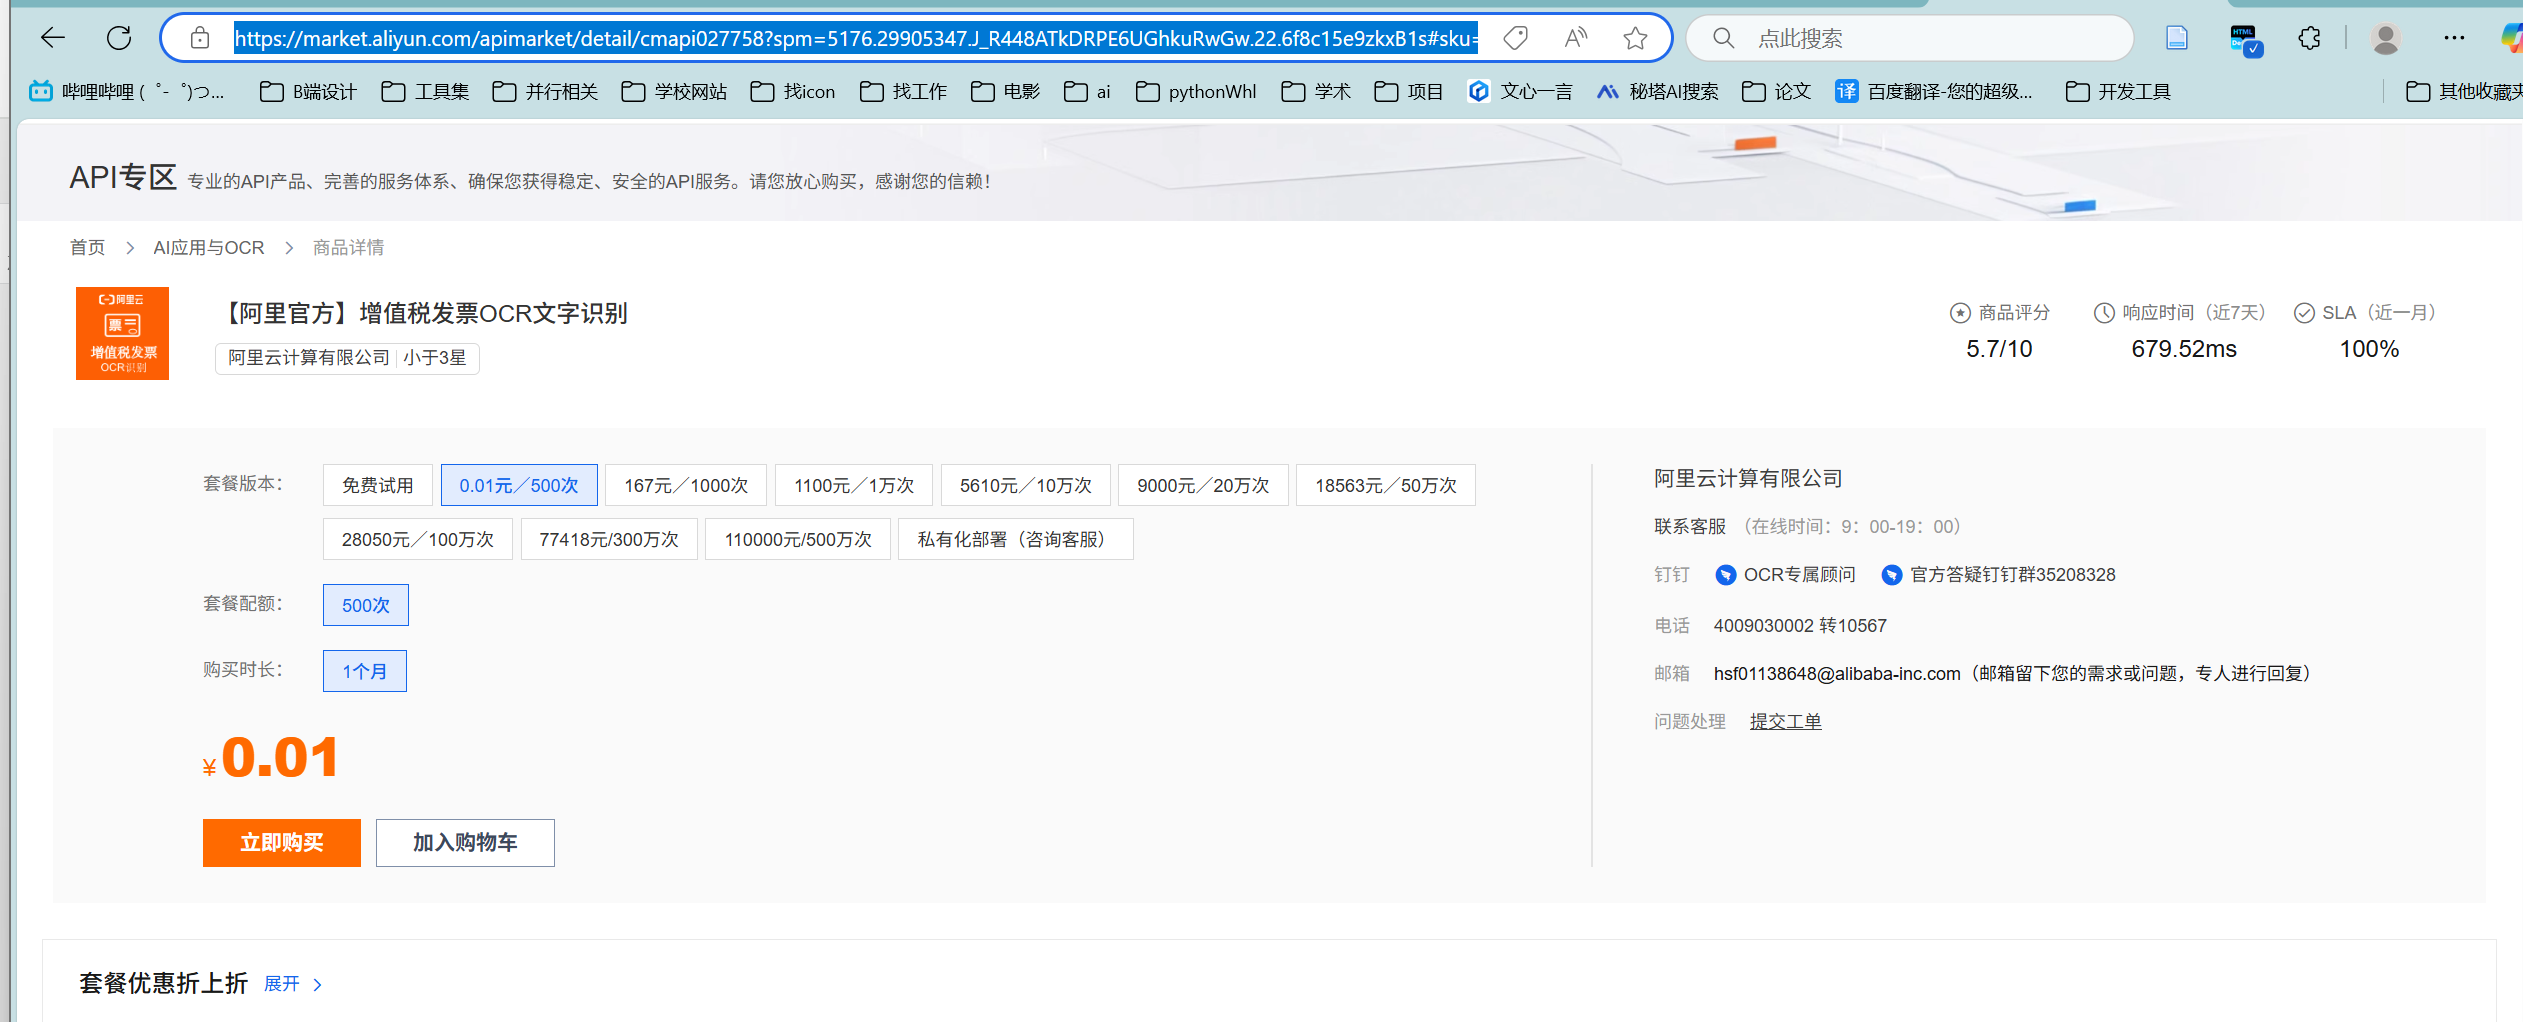The height and width of the screenshot is (1022, 2523).
Task: Open the browser settings ellipsis menu
Action: [2454, 38]
